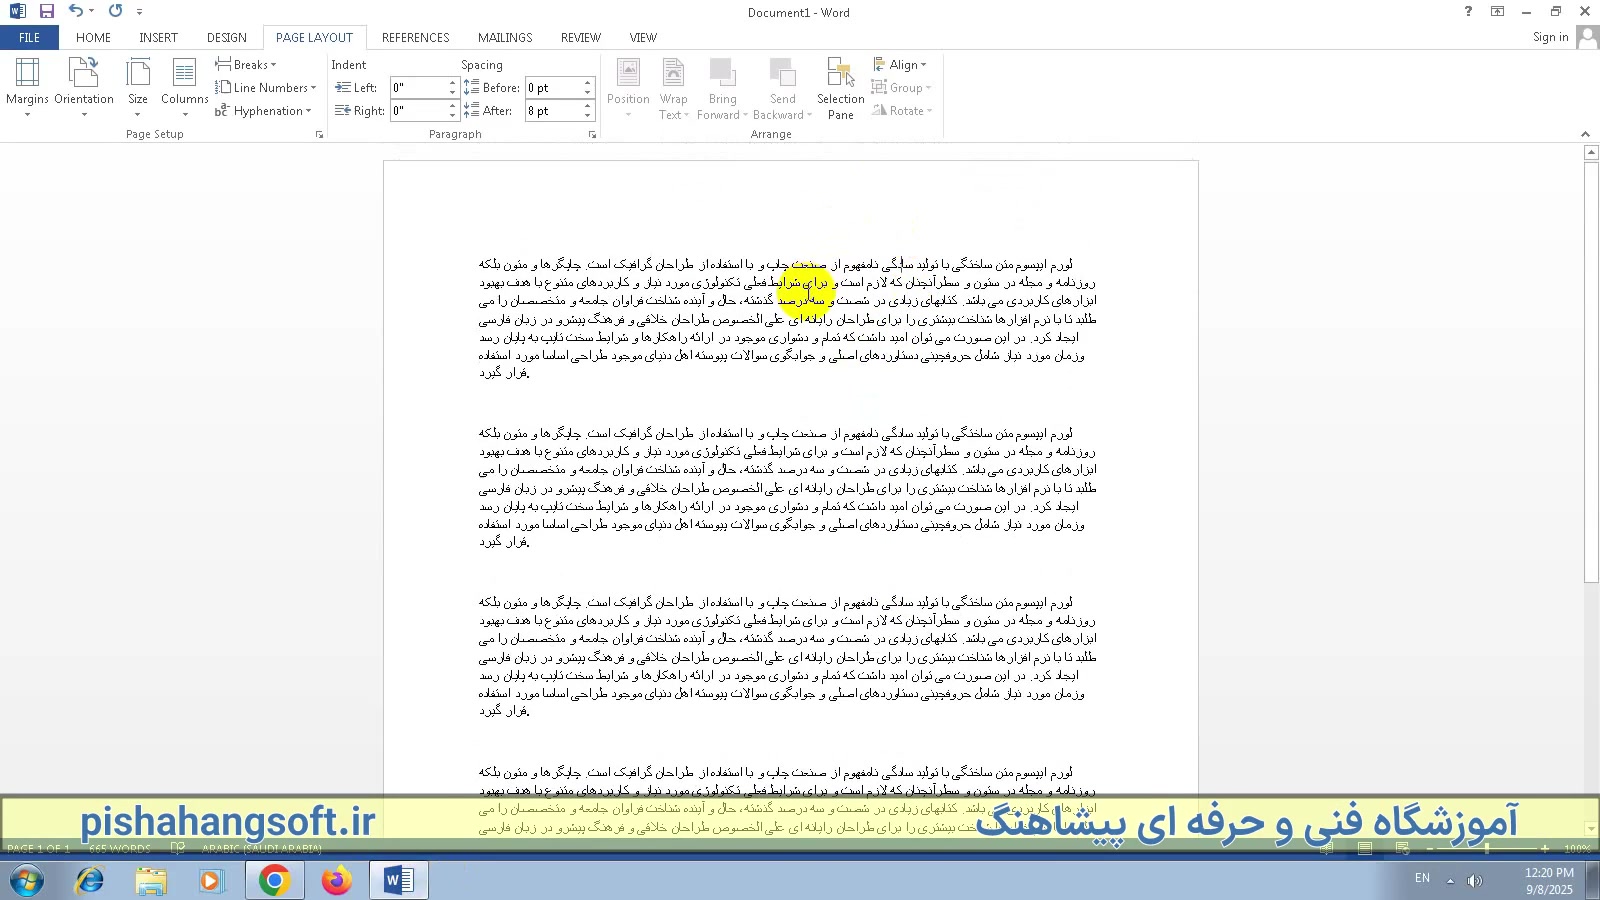Viewport: 1600px width, 900px height.
Task: Open Microsoft Word Help
Action: tap(1468, 12)
